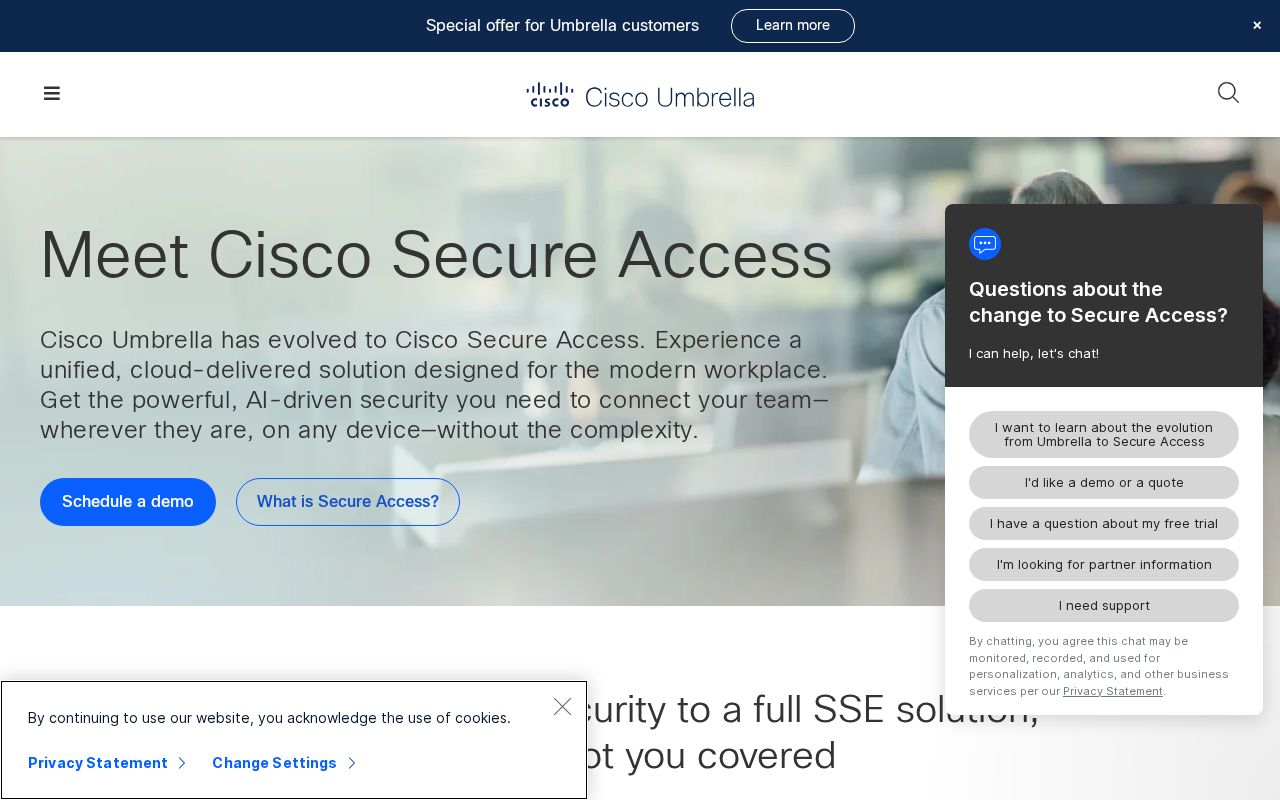Click the Meet Cisco Secure Access heading

[x=436, y=255]
